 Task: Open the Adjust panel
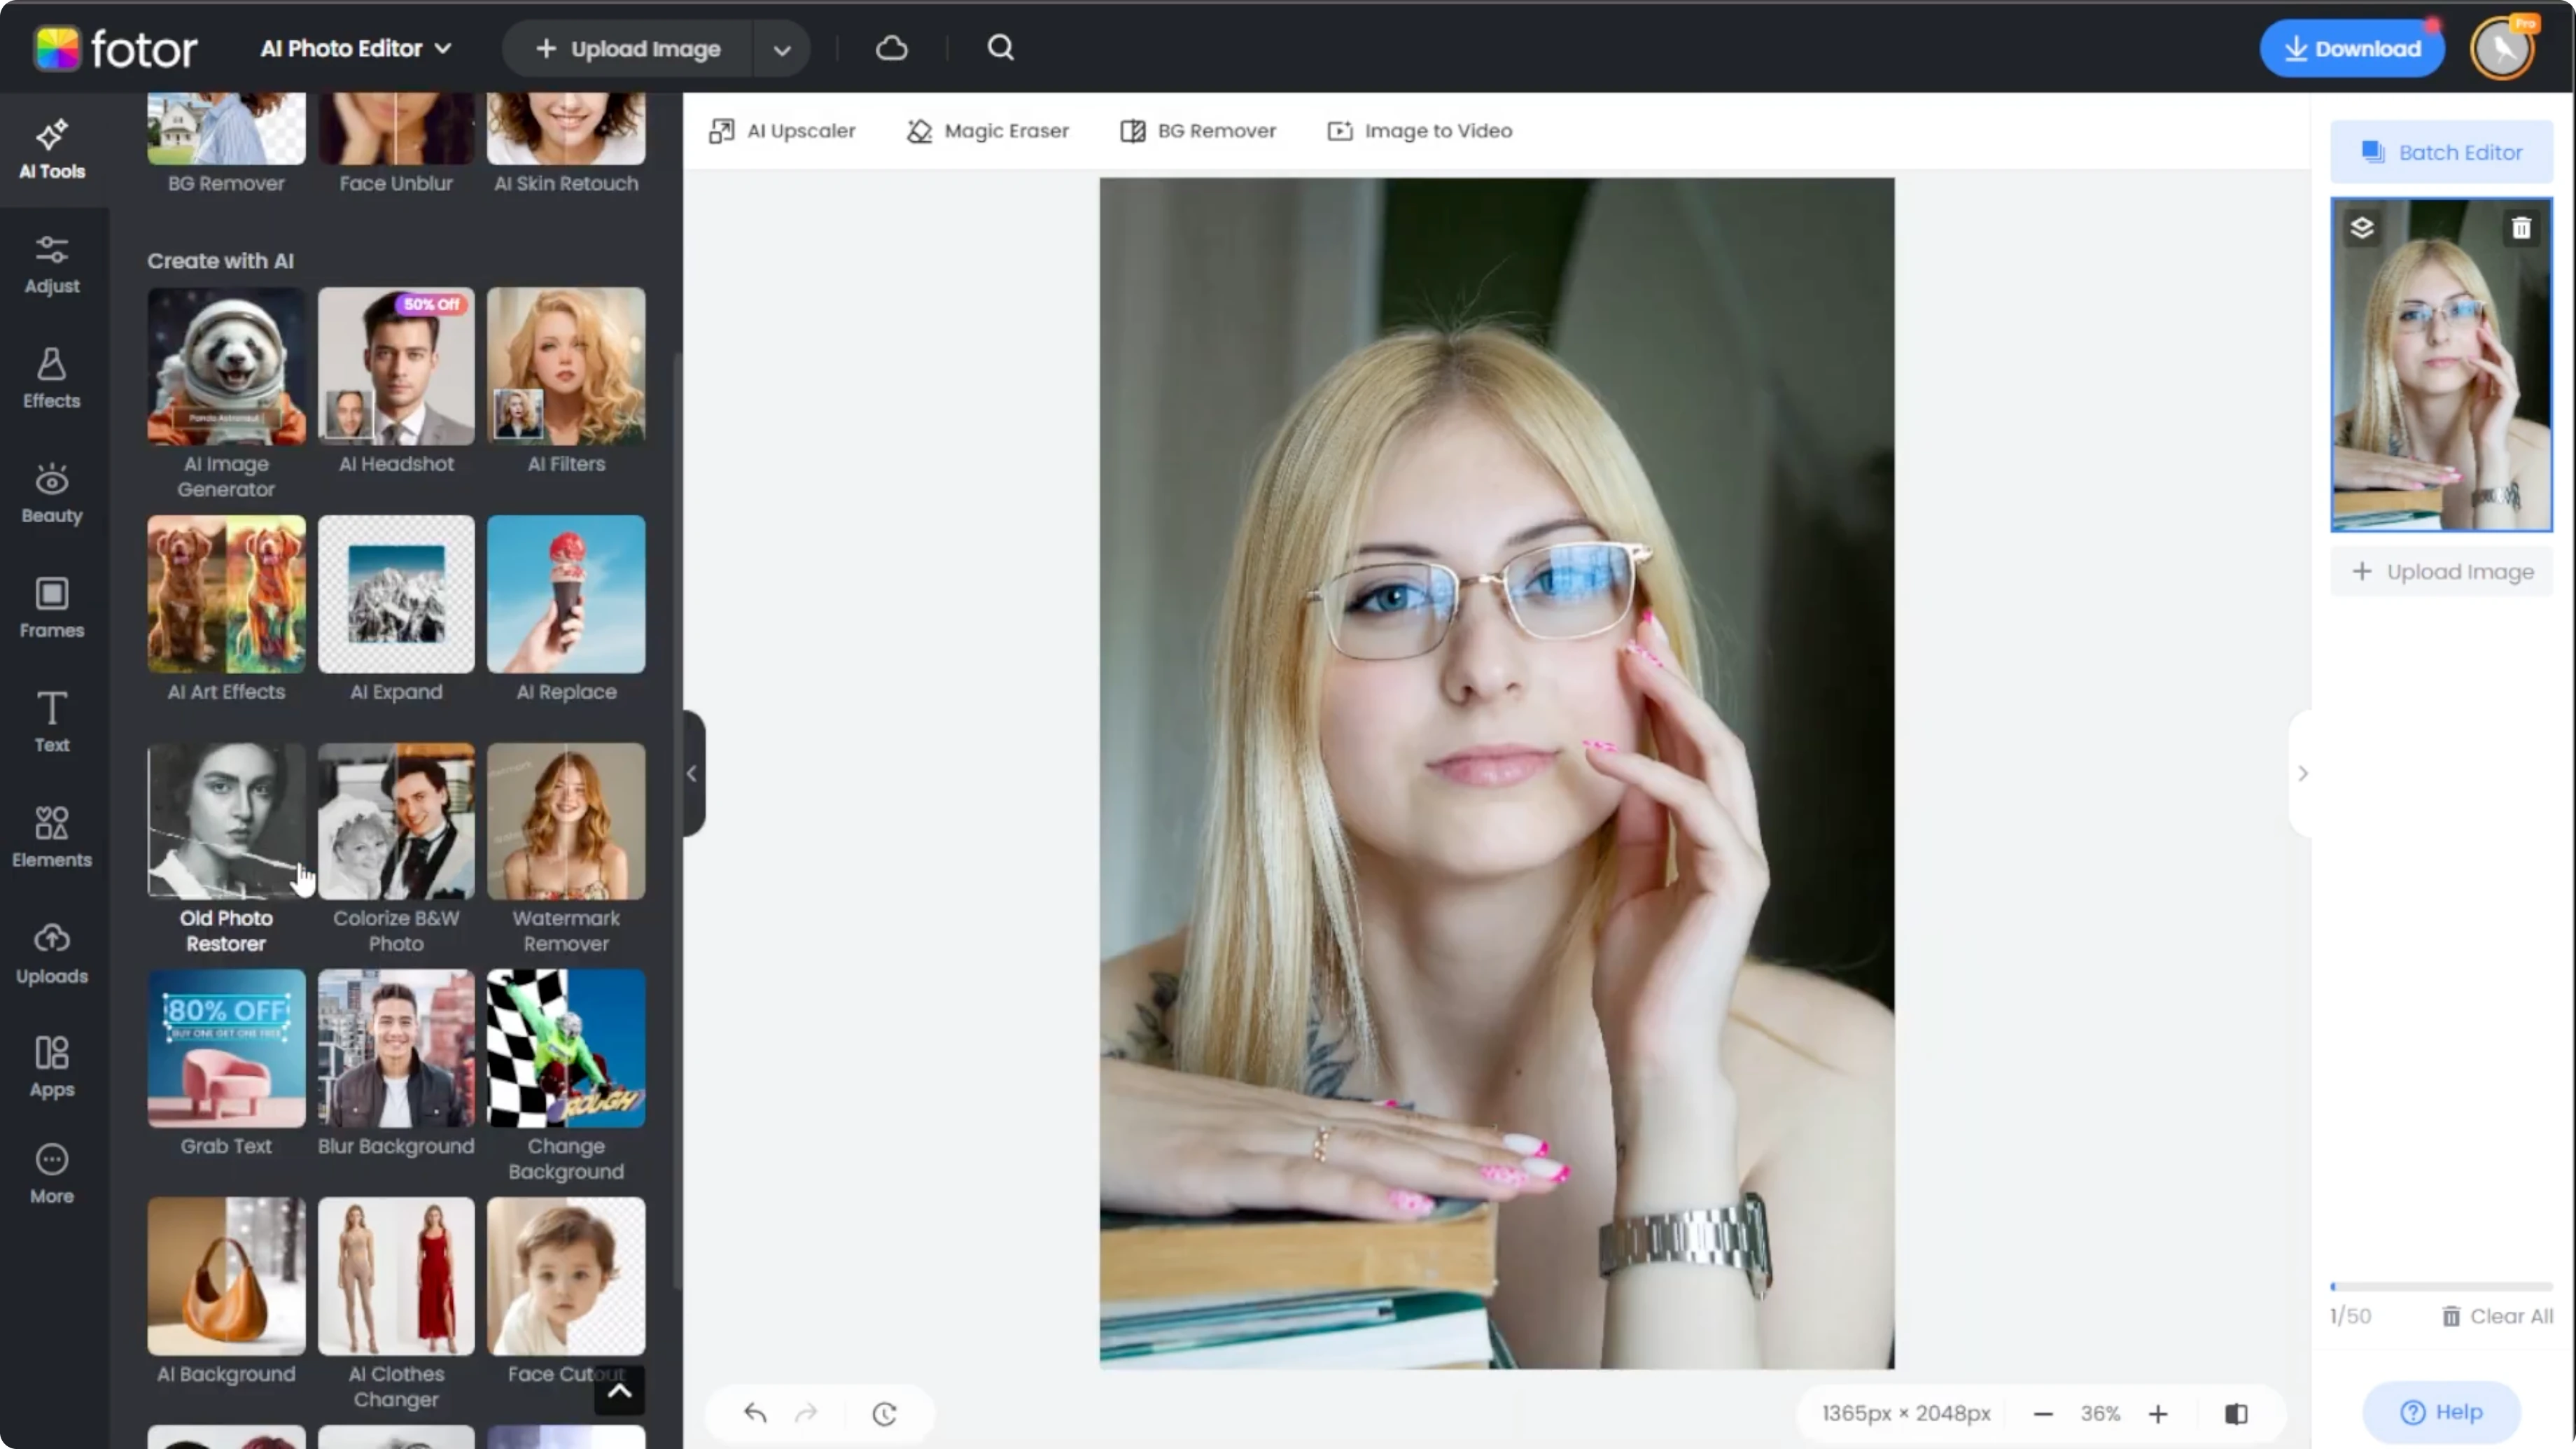(52, 265)
